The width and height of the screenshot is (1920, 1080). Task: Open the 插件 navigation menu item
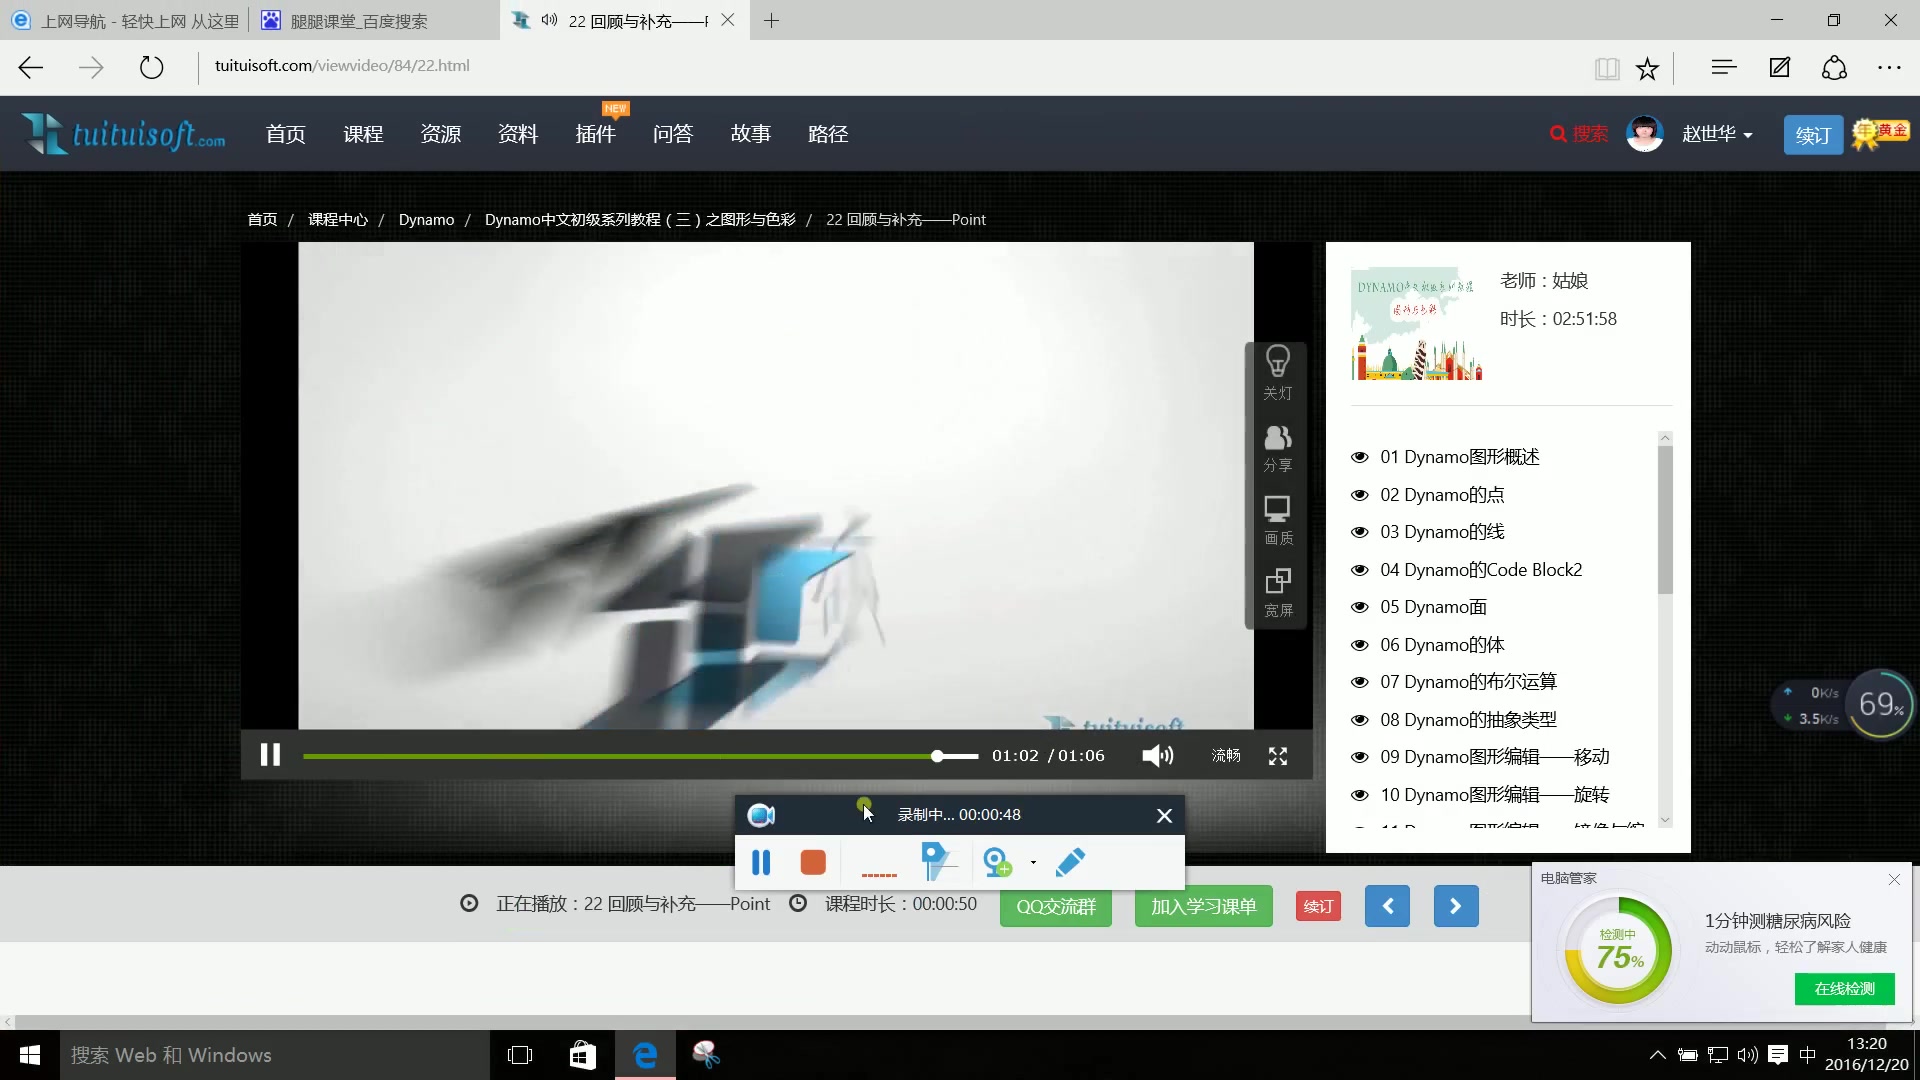tap(595, 134)
